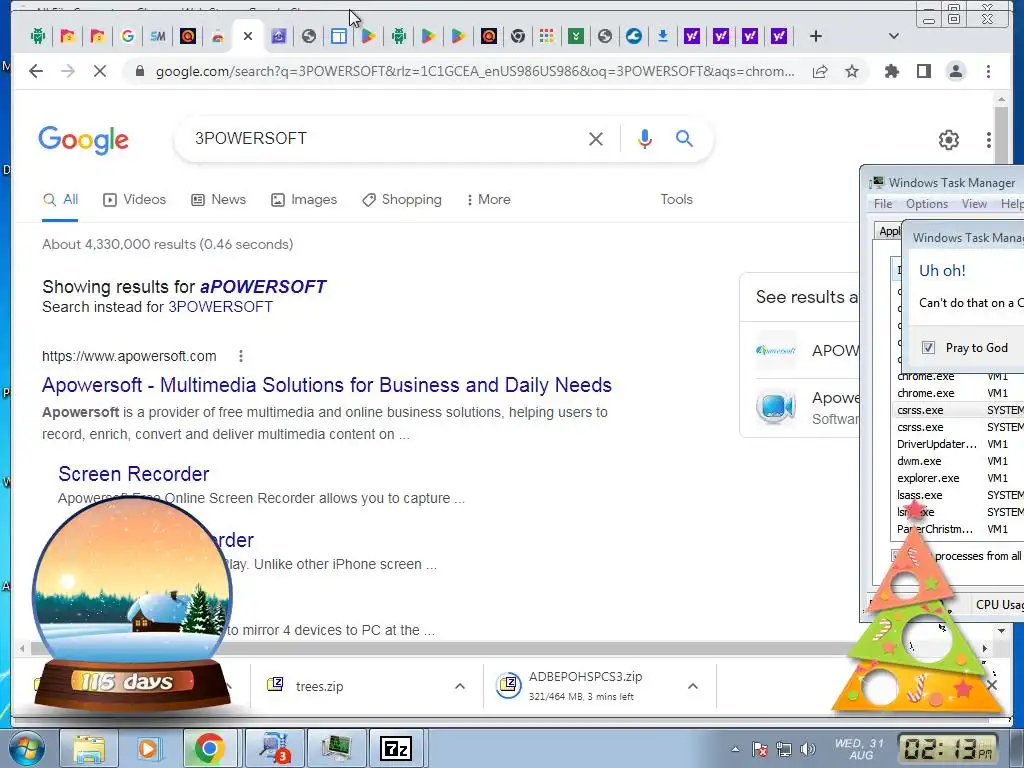Expand the More search filters dropdown
This screenshot has height=768, width=1024.
[x=488, y=200]
